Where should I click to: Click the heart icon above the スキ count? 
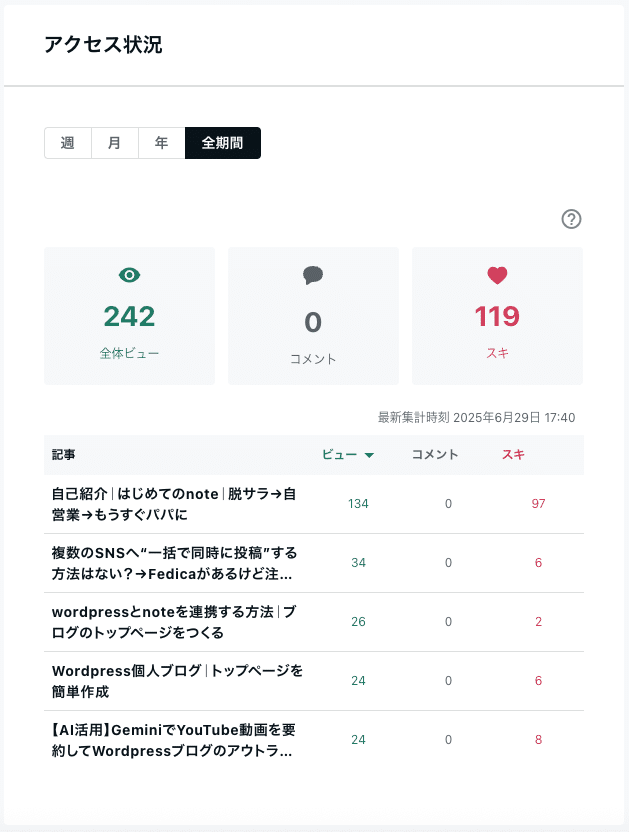click(497, 274)
